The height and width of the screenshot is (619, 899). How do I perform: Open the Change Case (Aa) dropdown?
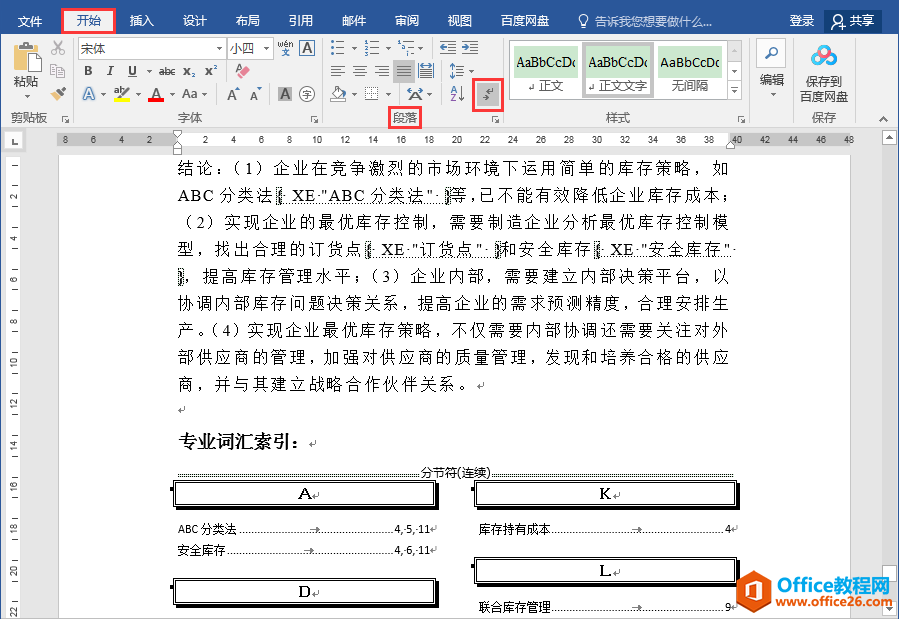[194, 94]
